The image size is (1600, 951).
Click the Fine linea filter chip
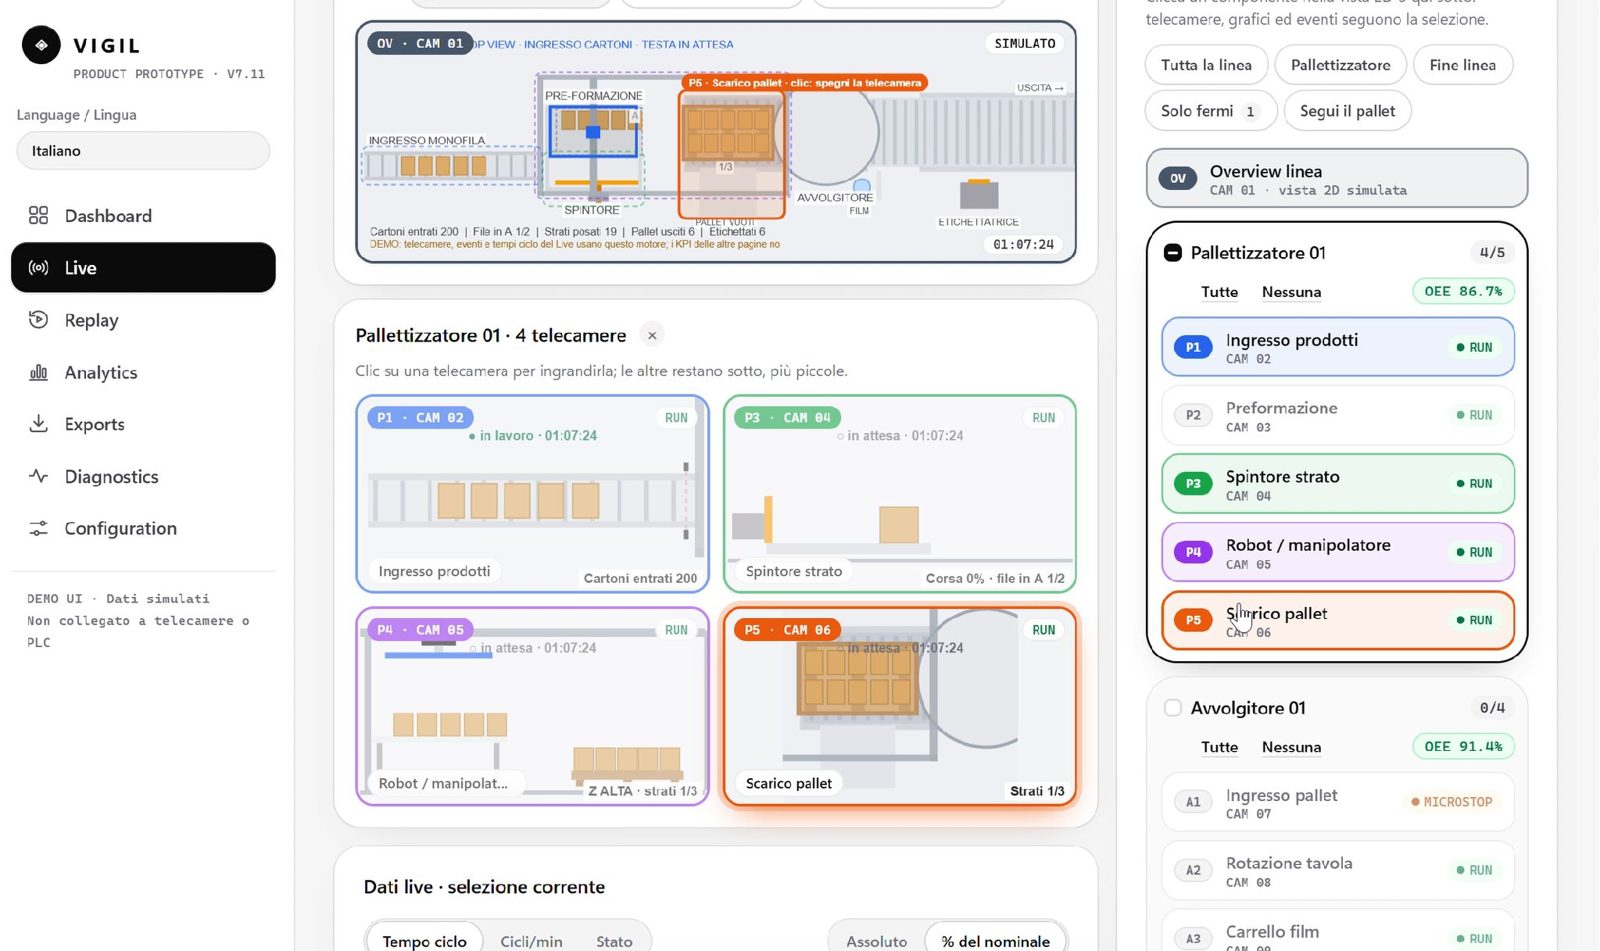click(1463, 65)
